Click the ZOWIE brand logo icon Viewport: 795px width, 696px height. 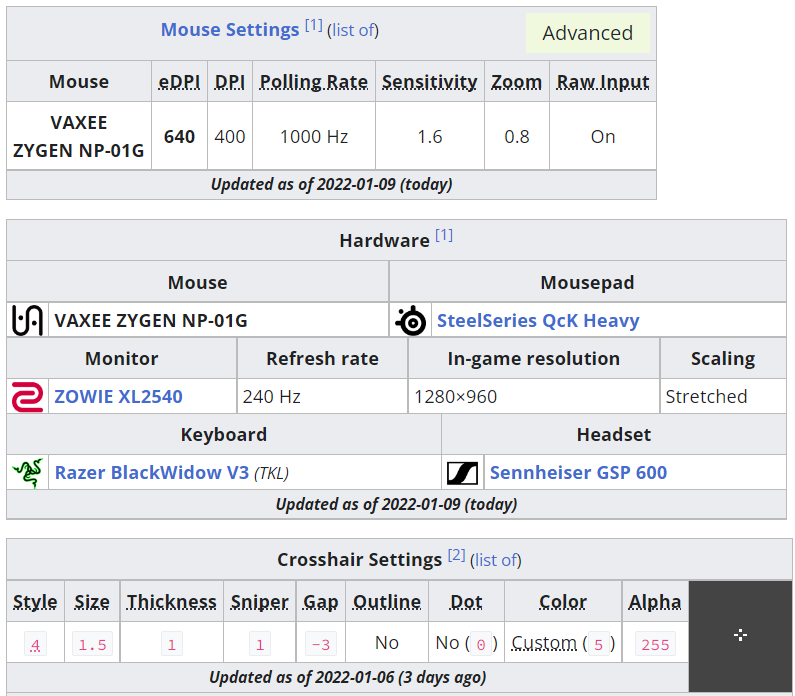click(x=27, y=396)
